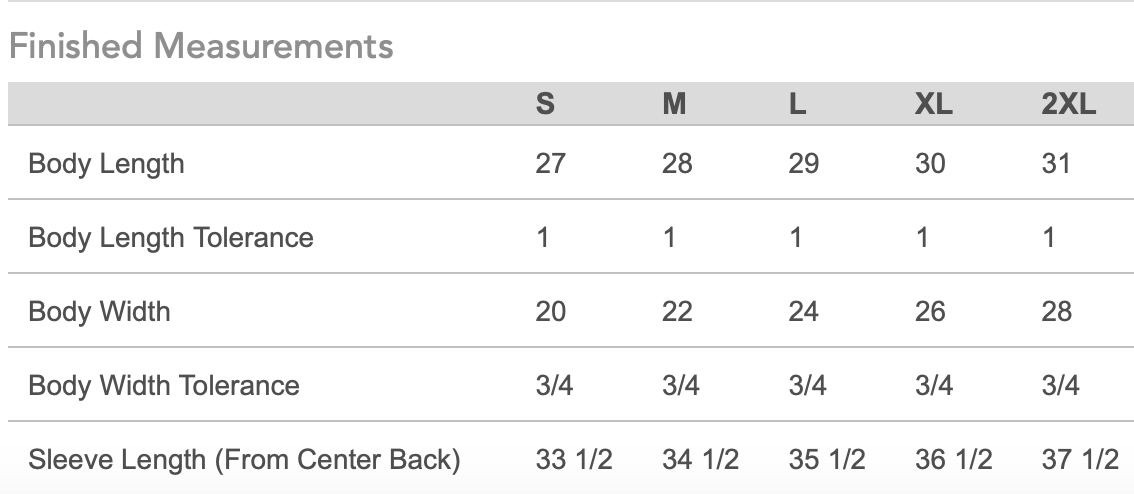Click the Finished Measurements heading
Viewport: 1134px width, 494px height.
pyautogui.click(x=201, y=46)
